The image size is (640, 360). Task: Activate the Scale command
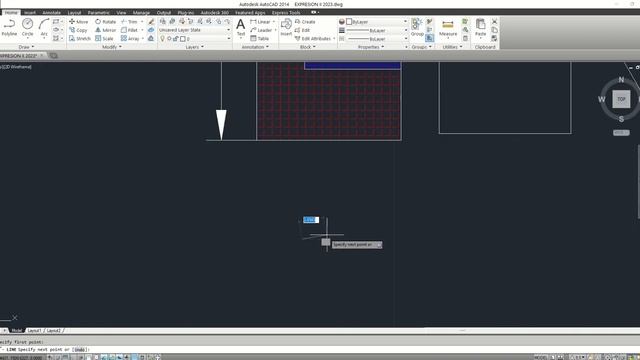104,38
